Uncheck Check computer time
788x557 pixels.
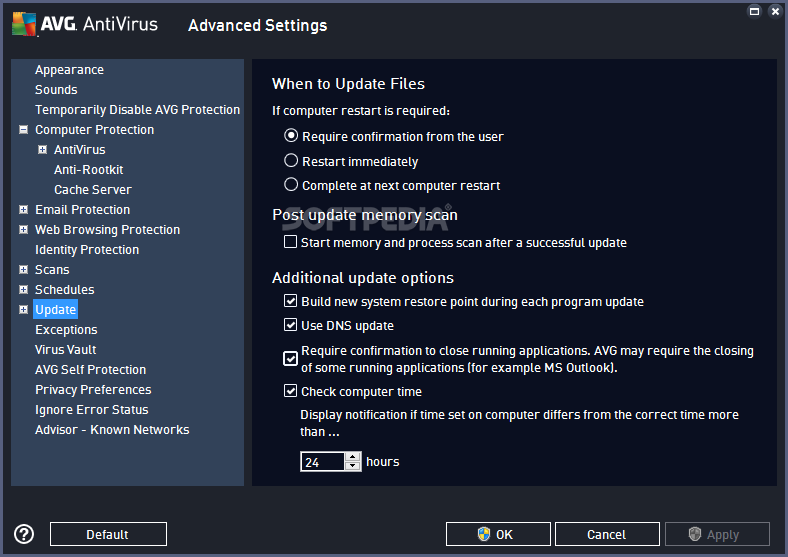(x=290, y=391)
